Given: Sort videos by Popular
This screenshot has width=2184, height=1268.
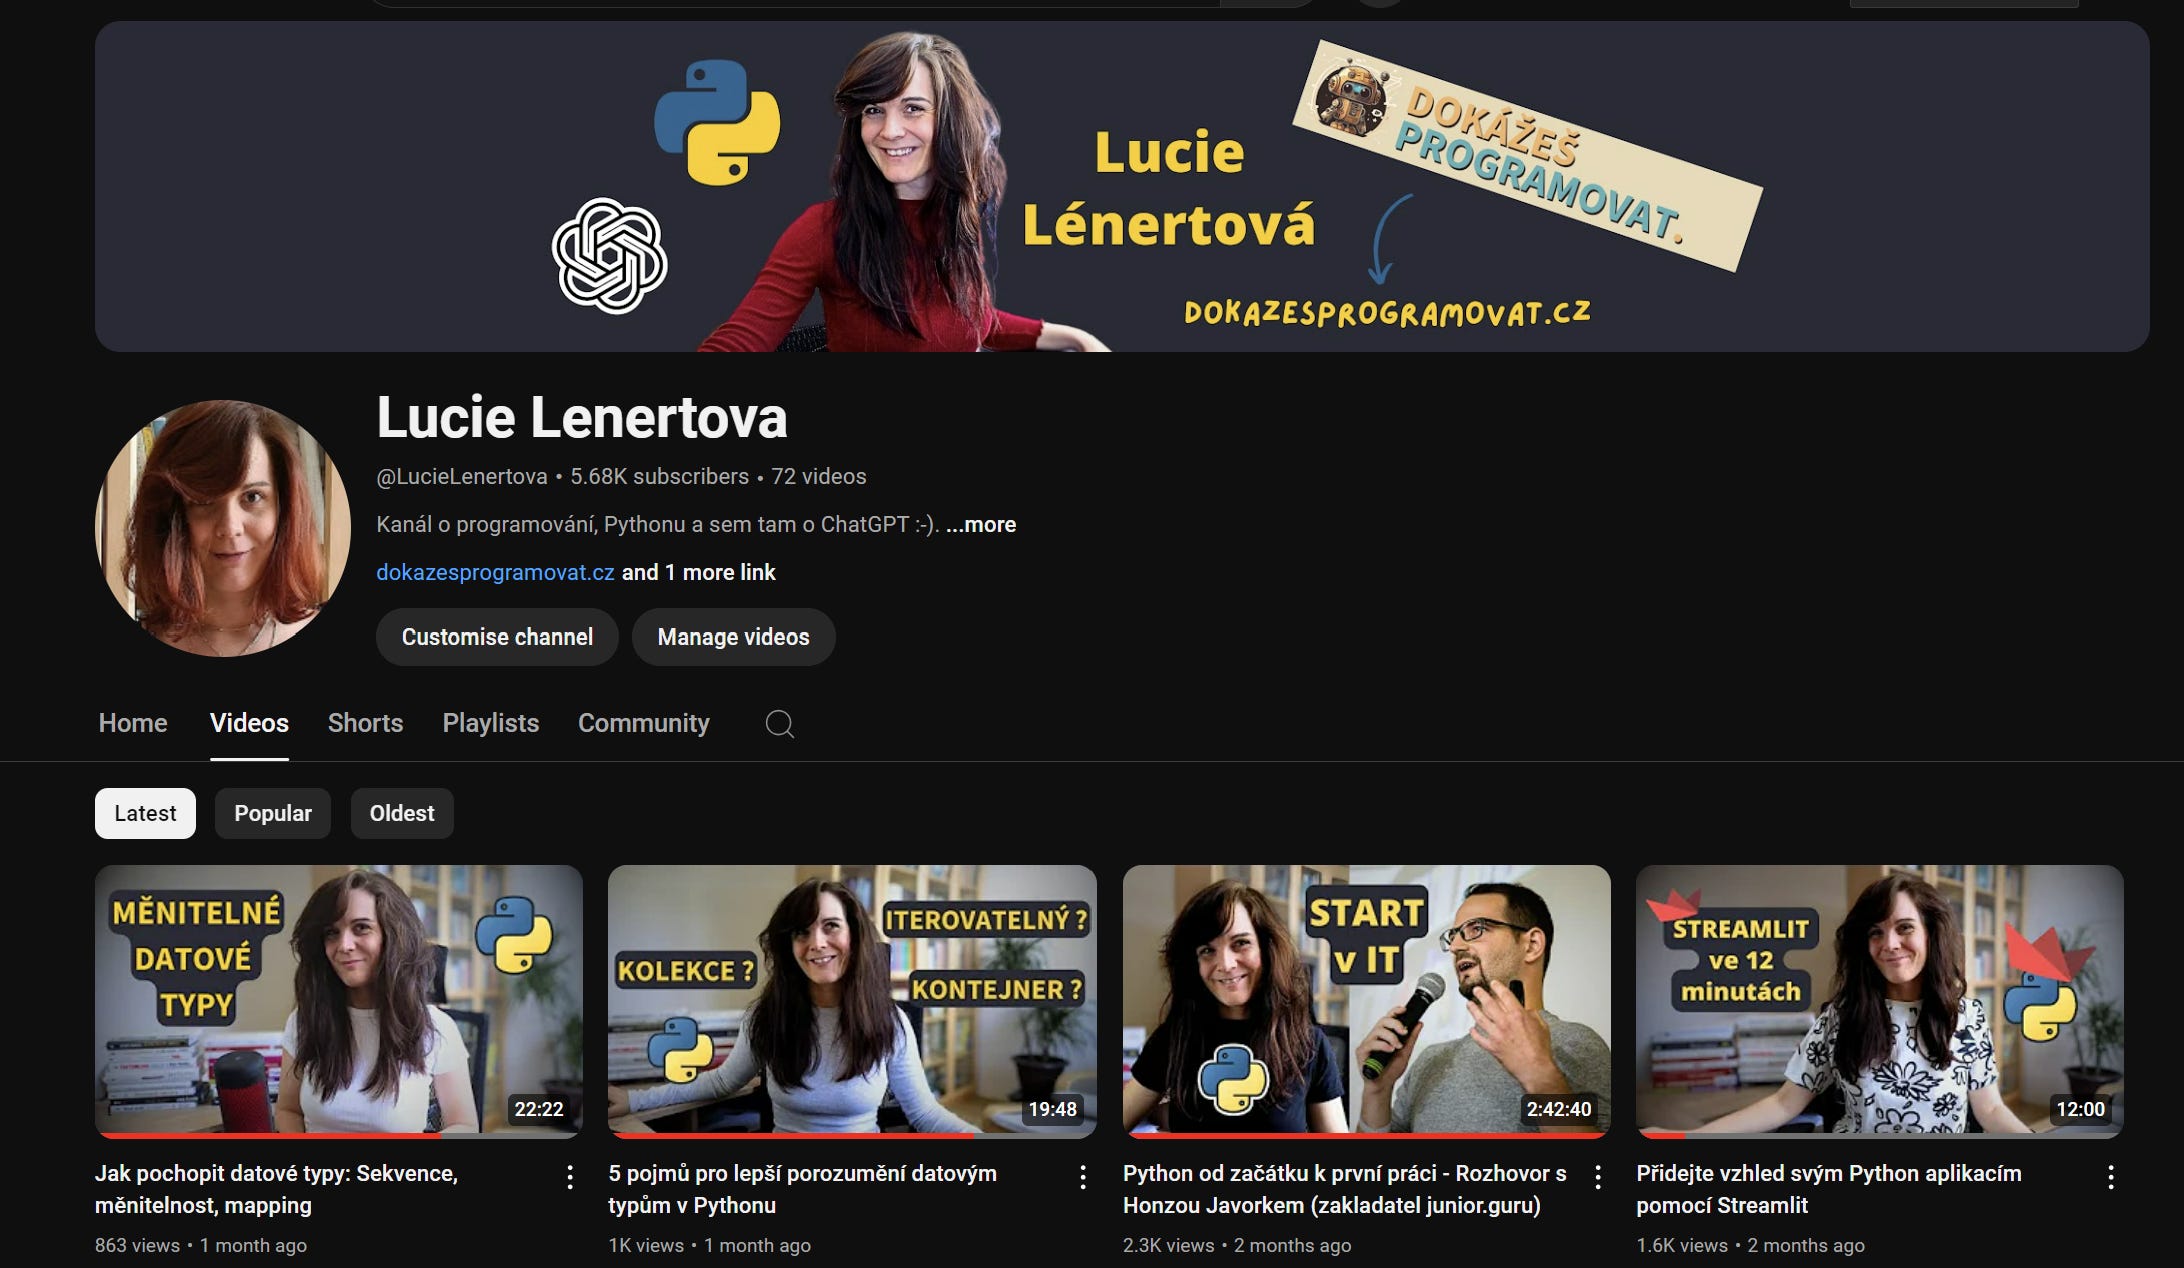Looking at the screenshot, I should (273, 813).
